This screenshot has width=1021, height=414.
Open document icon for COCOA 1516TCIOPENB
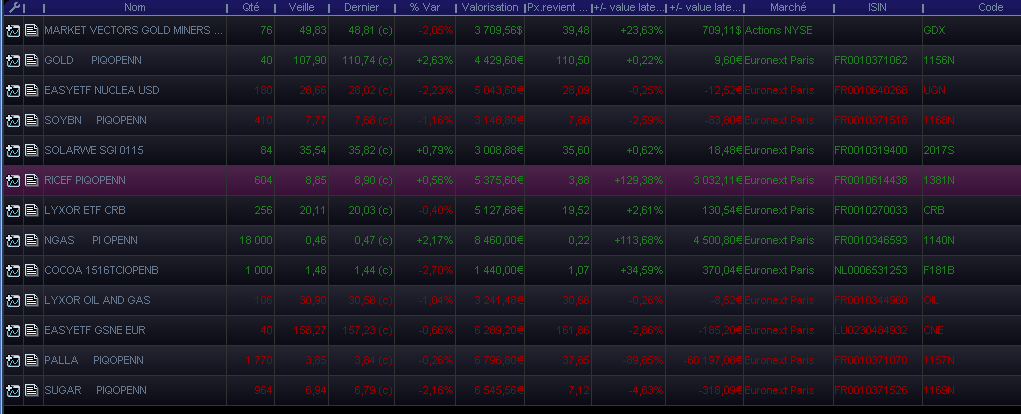[x=31, y=270]
